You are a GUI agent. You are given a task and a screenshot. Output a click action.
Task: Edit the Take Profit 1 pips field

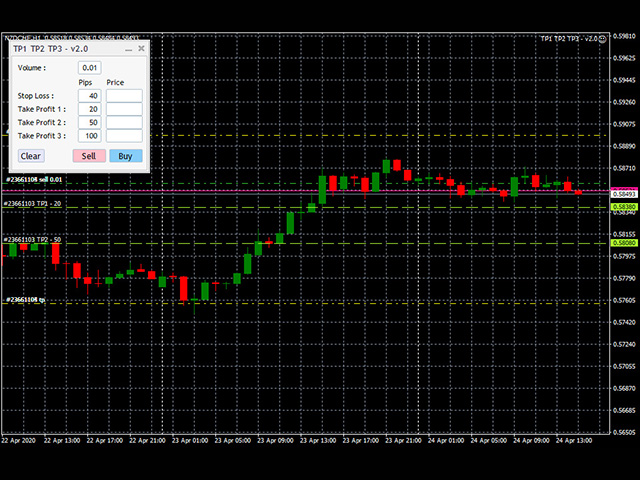(89, 109)
